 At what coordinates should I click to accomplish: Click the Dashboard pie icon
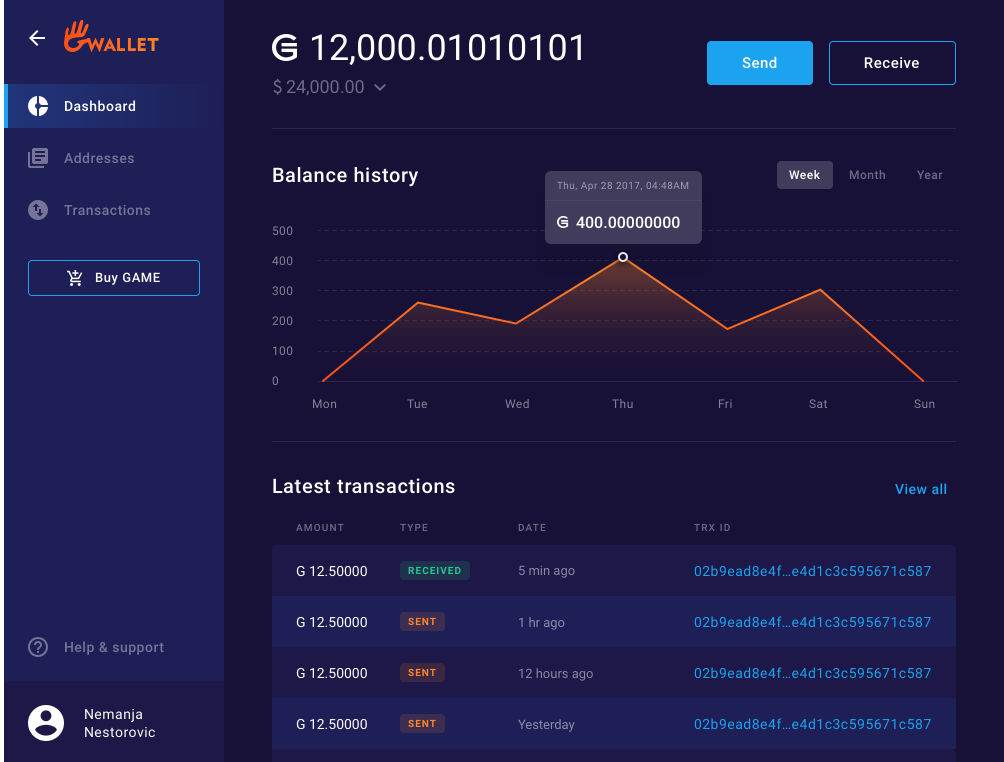click(x=38, y=106)
